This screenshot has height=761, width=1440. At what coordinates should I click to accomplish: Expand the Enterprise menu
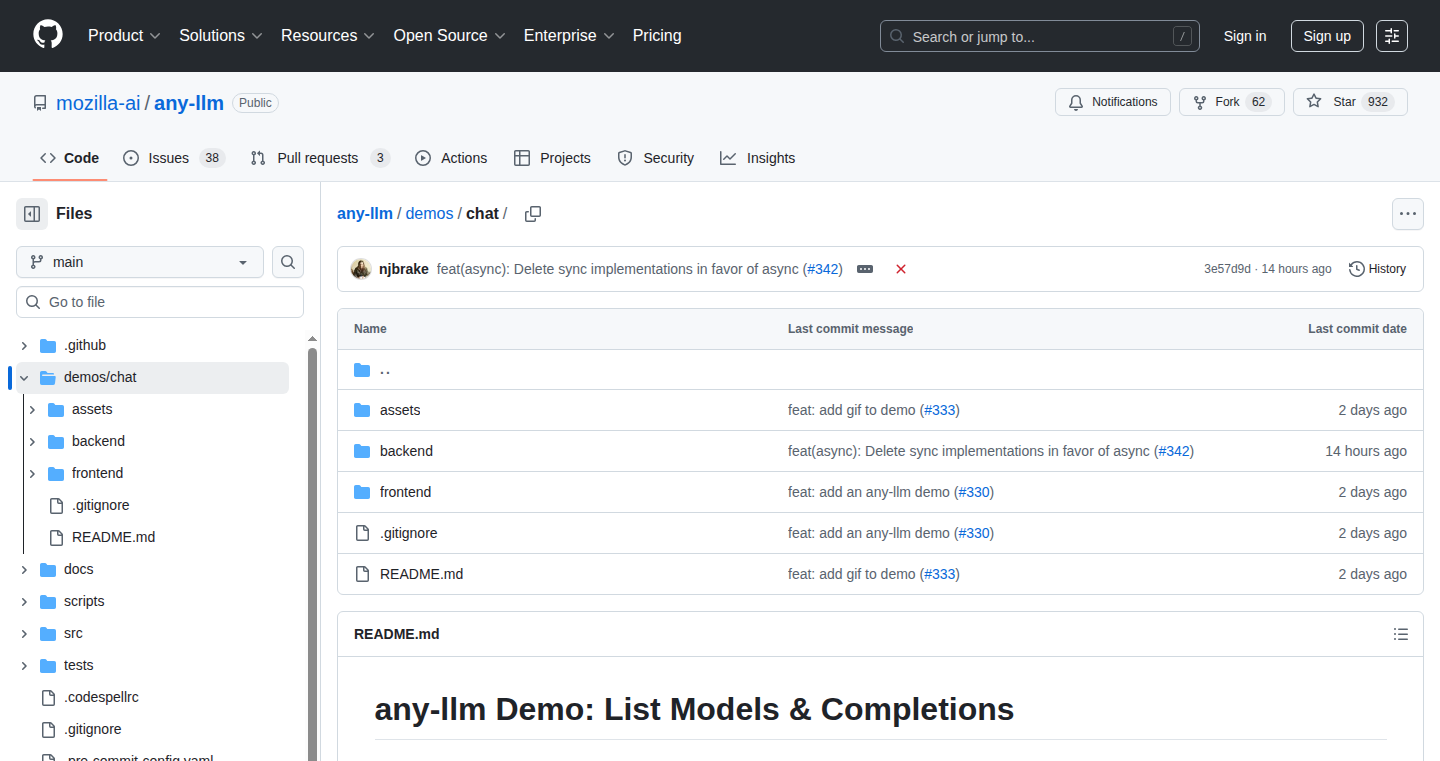(x=569, y=36)
